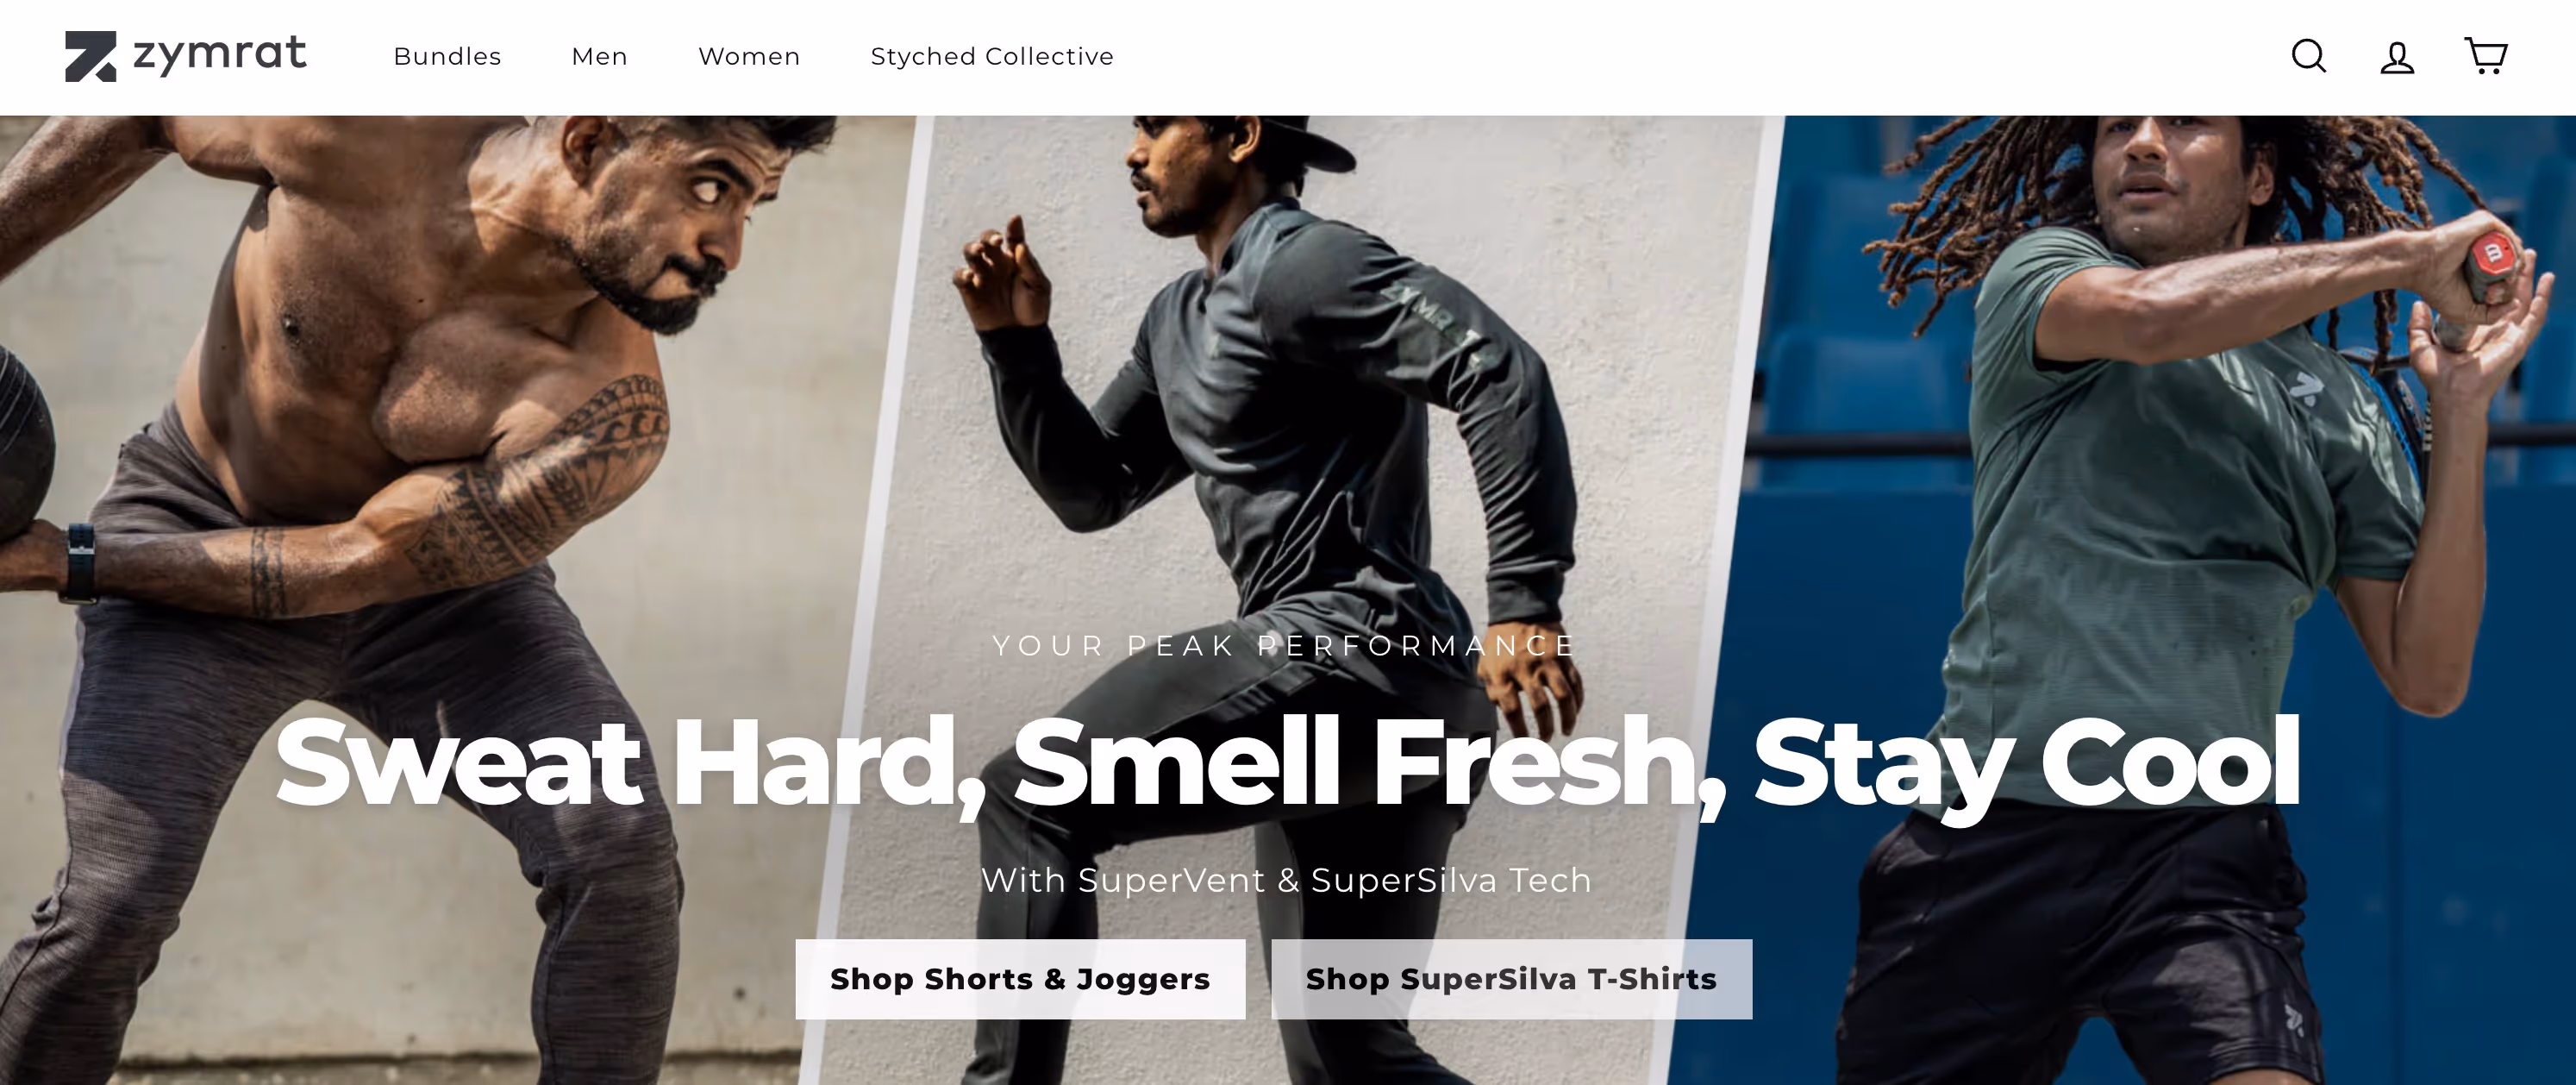Select the Women navigation item
The image size is (2576, 1085).
749,57
